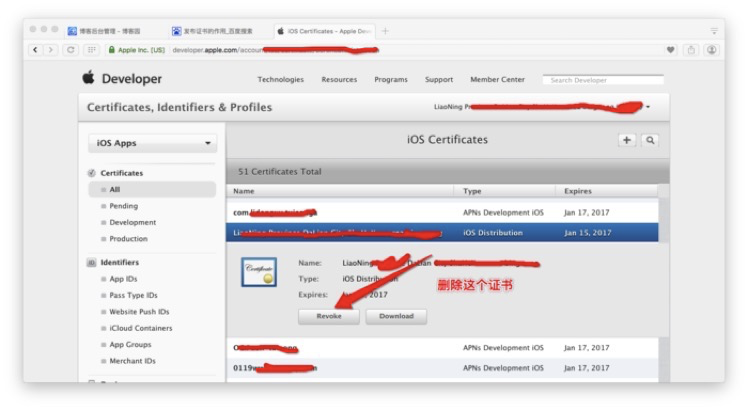Open Member Center in the navigation

coord(498,79)
